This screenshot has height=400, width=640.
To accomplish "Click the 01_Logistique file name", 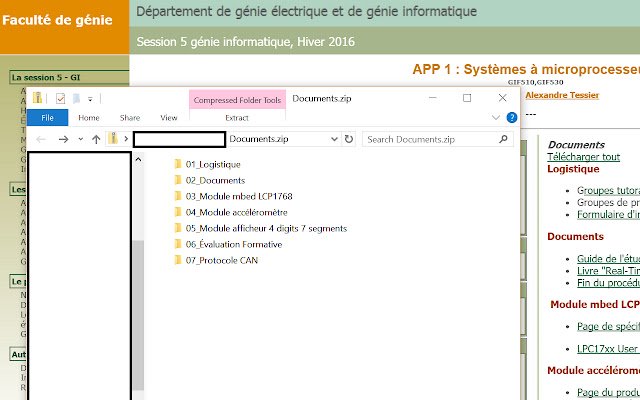I will (213, 164).
